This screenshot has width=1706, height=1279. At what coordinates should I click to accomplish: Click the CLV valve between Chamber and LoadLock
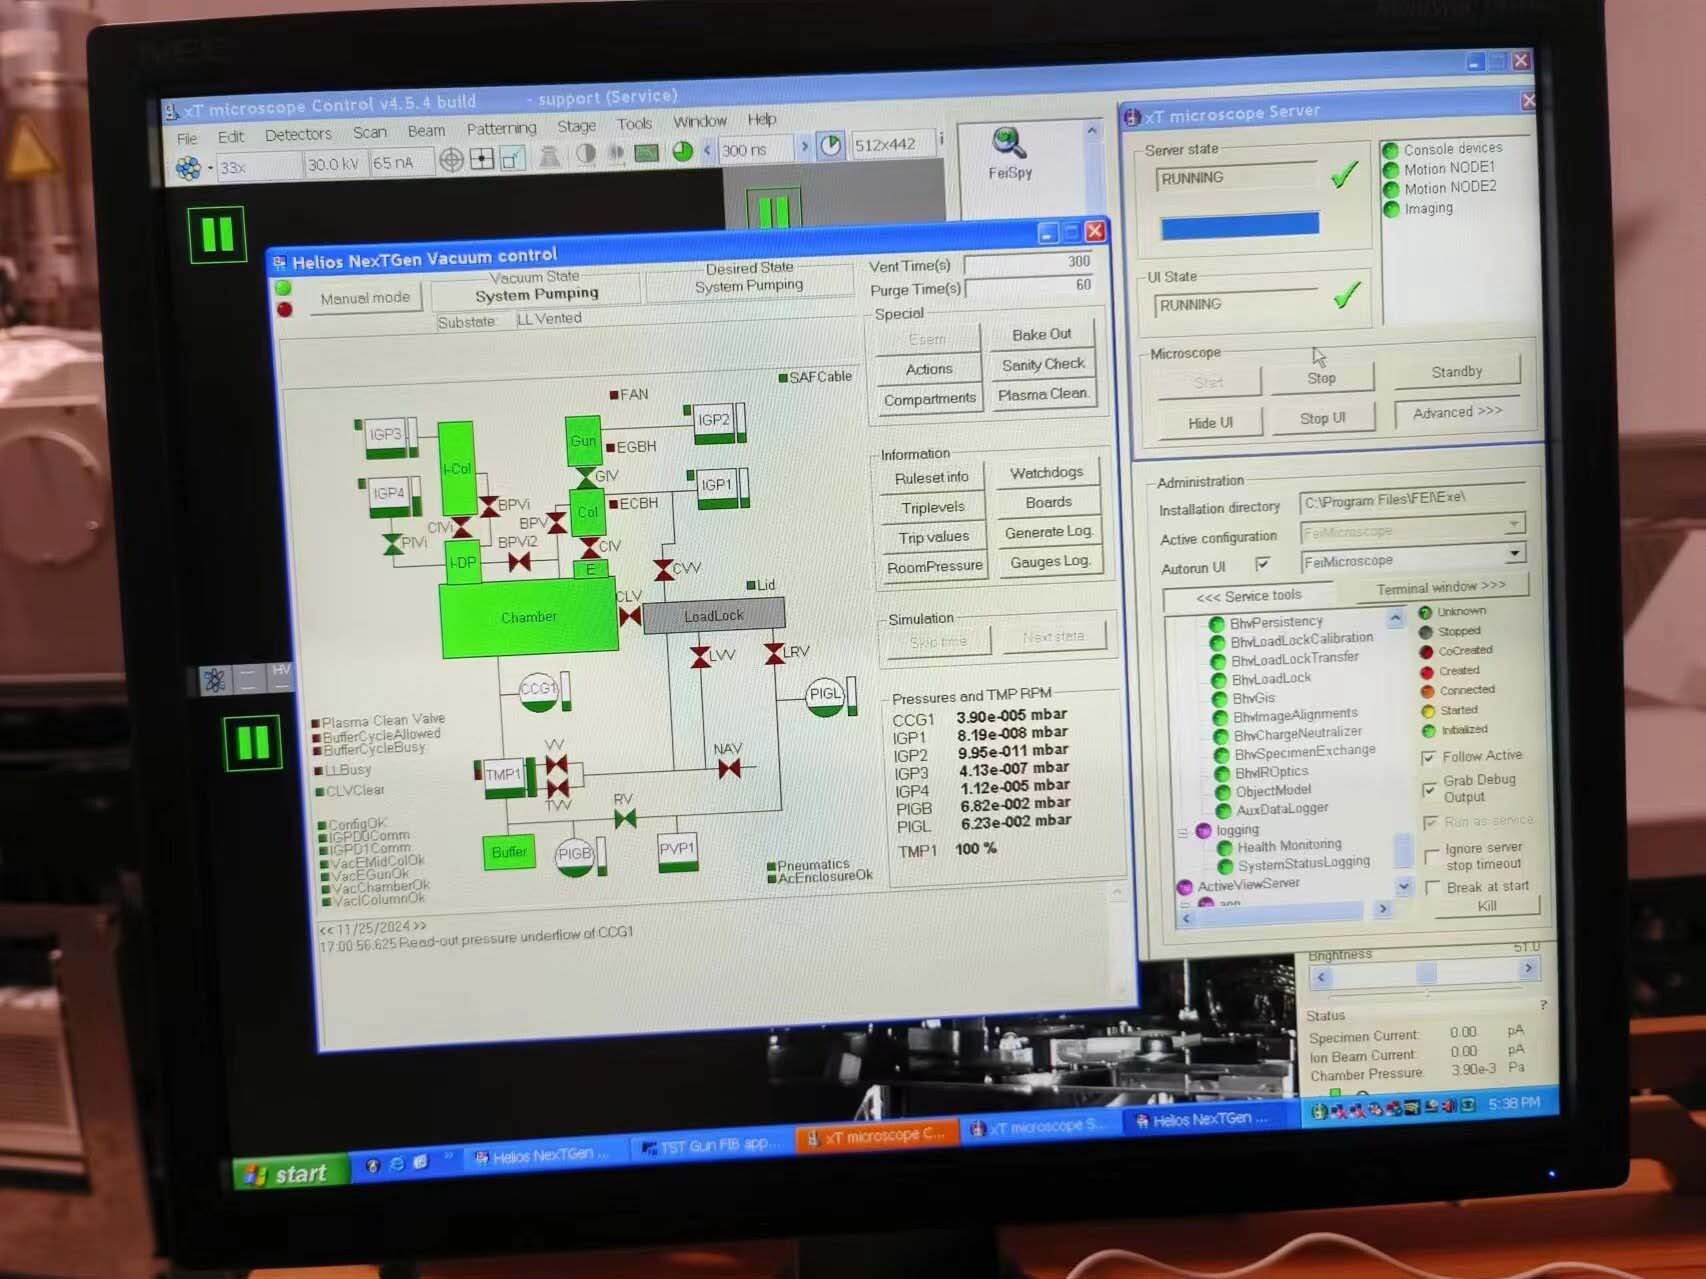tap(630, 616)
